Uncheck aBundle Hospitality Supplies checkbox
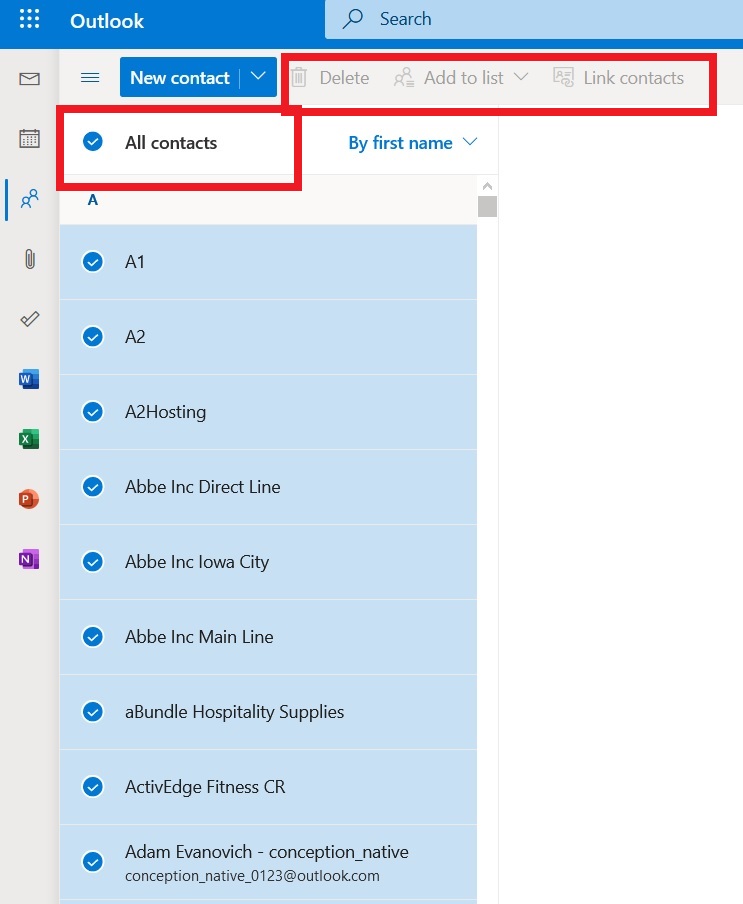The height and width of the screenshot is (904, 743). (x=93, y=711)
